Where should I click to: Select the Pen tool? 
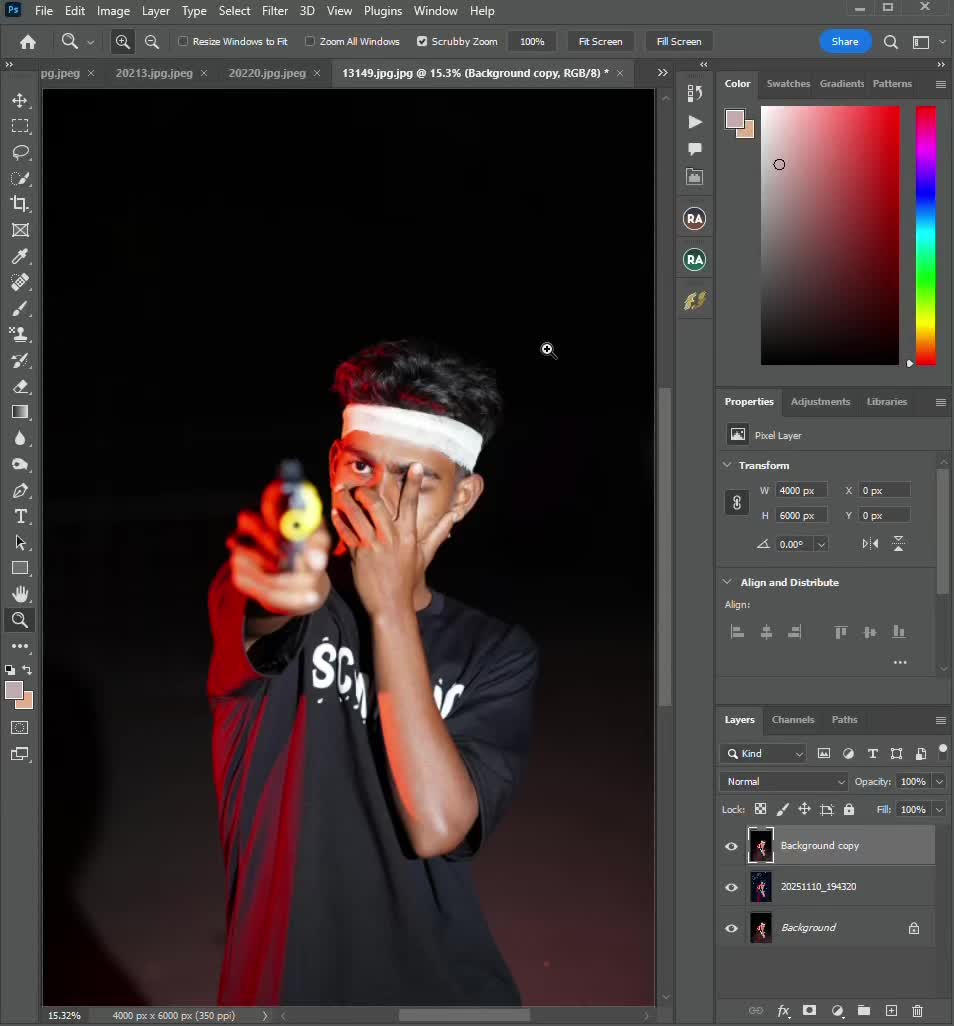(20, 491)
